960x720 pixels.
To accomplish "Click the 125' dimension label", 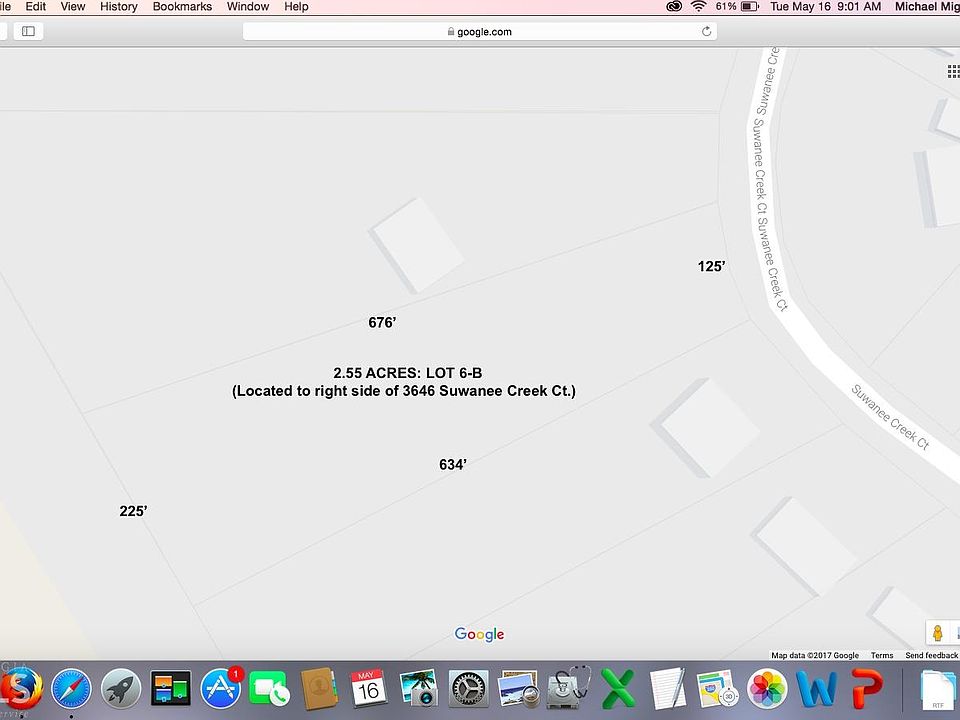I will point(711,266).
